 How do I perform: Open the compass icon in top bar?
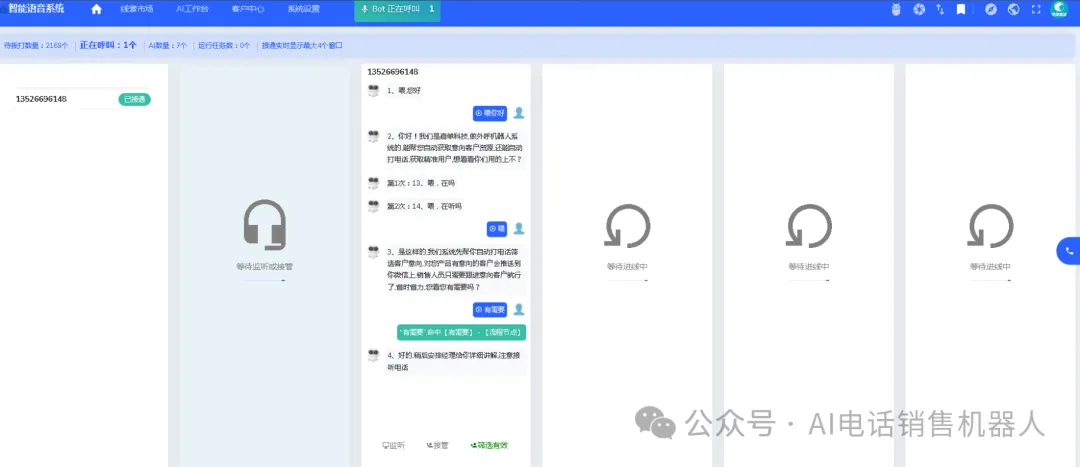tap(991, 10)
